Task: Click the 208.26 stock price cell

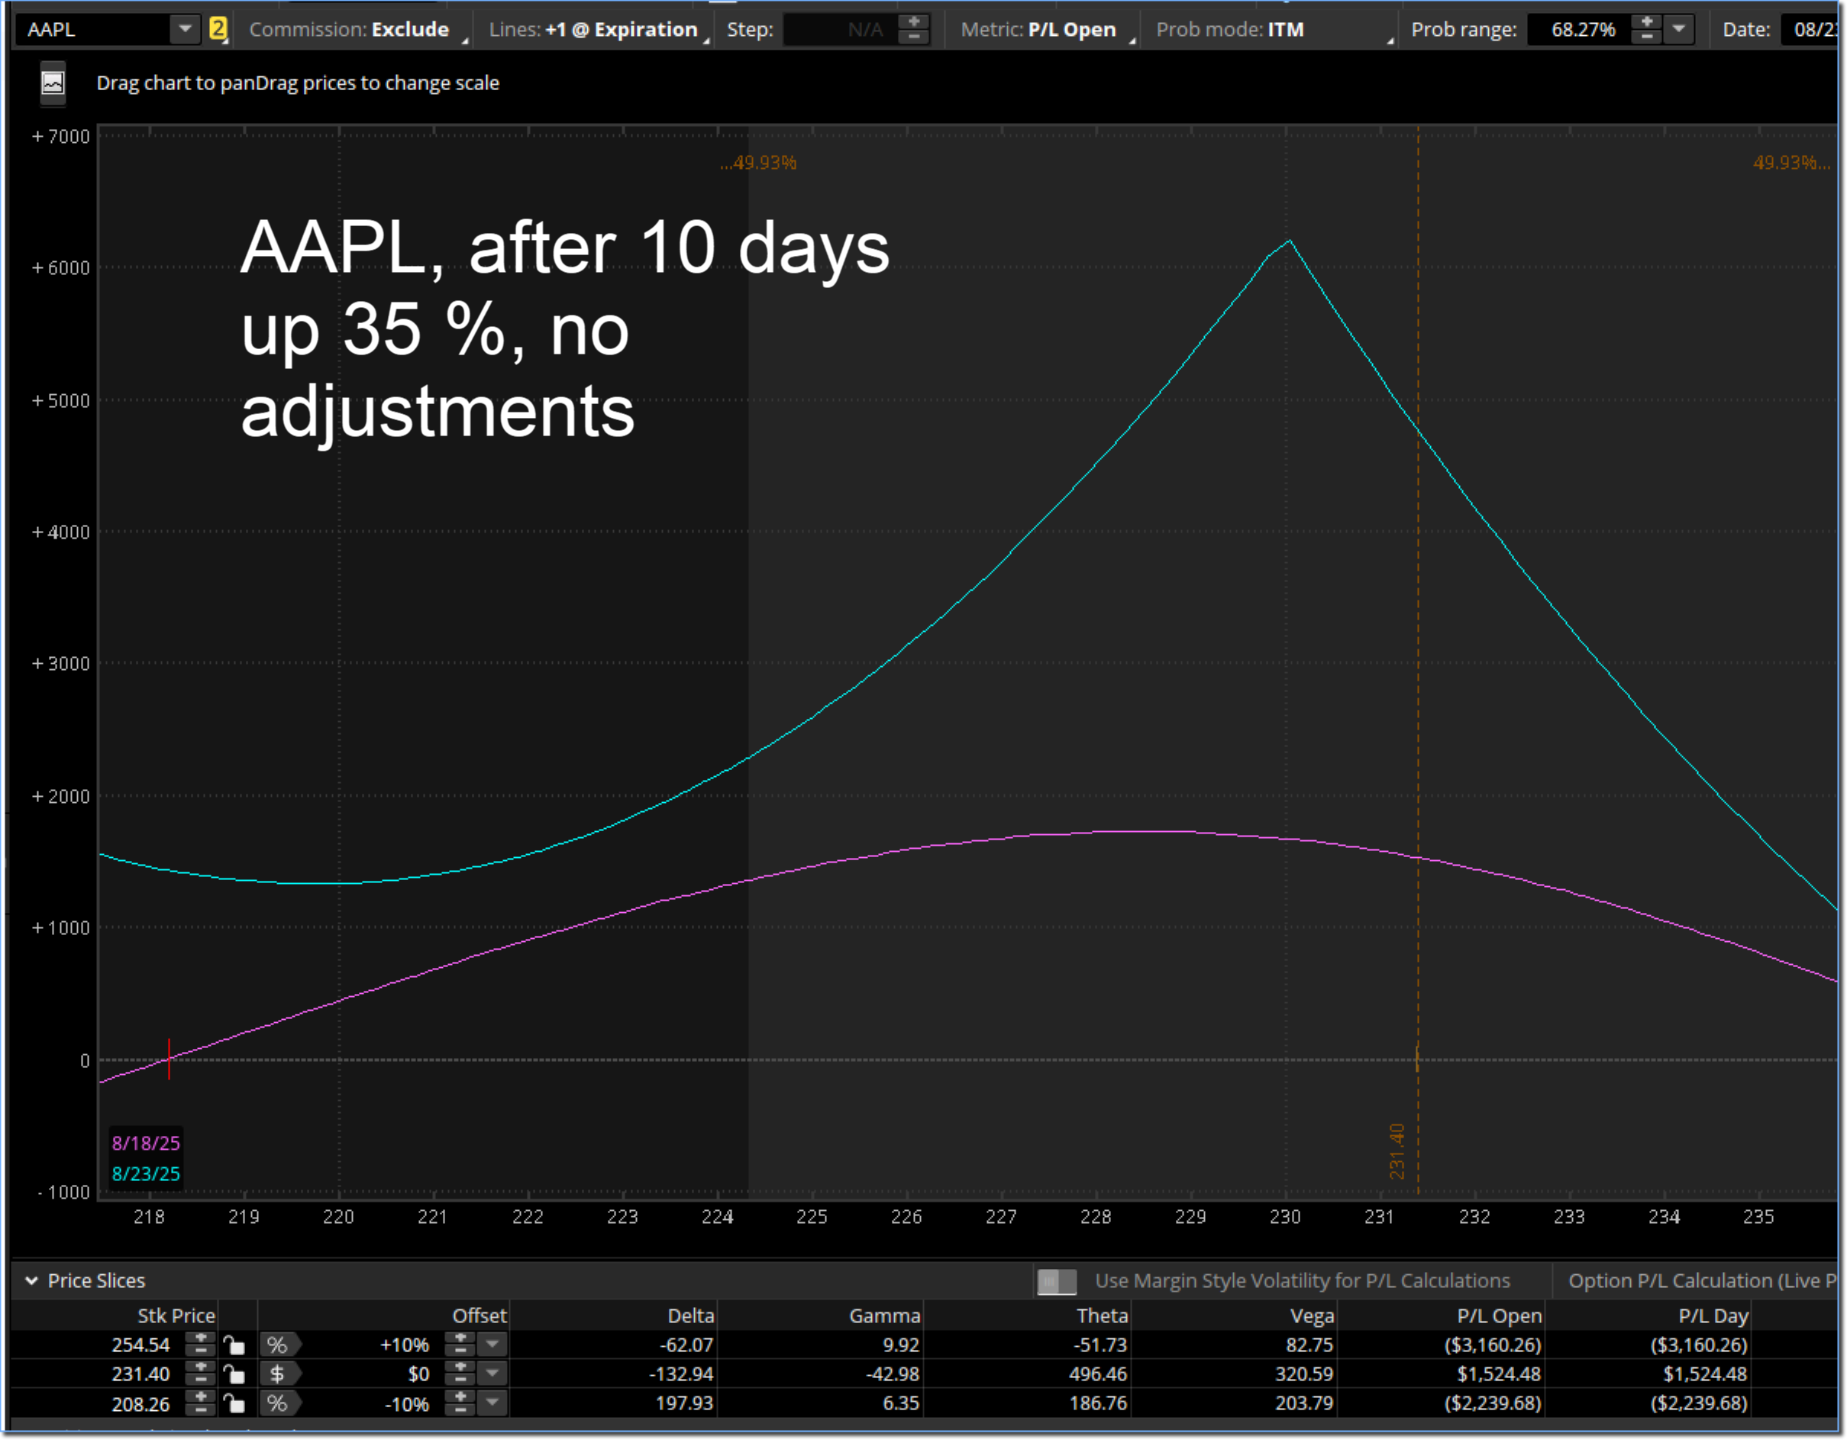Action: [x=141, y=1404]
